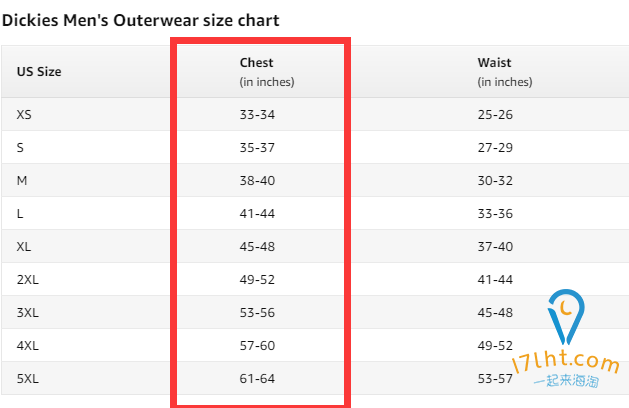Viewport: 629px width, 408px height.
Task: Click the chest value 53-56
Action: click(x=257, y=313)
